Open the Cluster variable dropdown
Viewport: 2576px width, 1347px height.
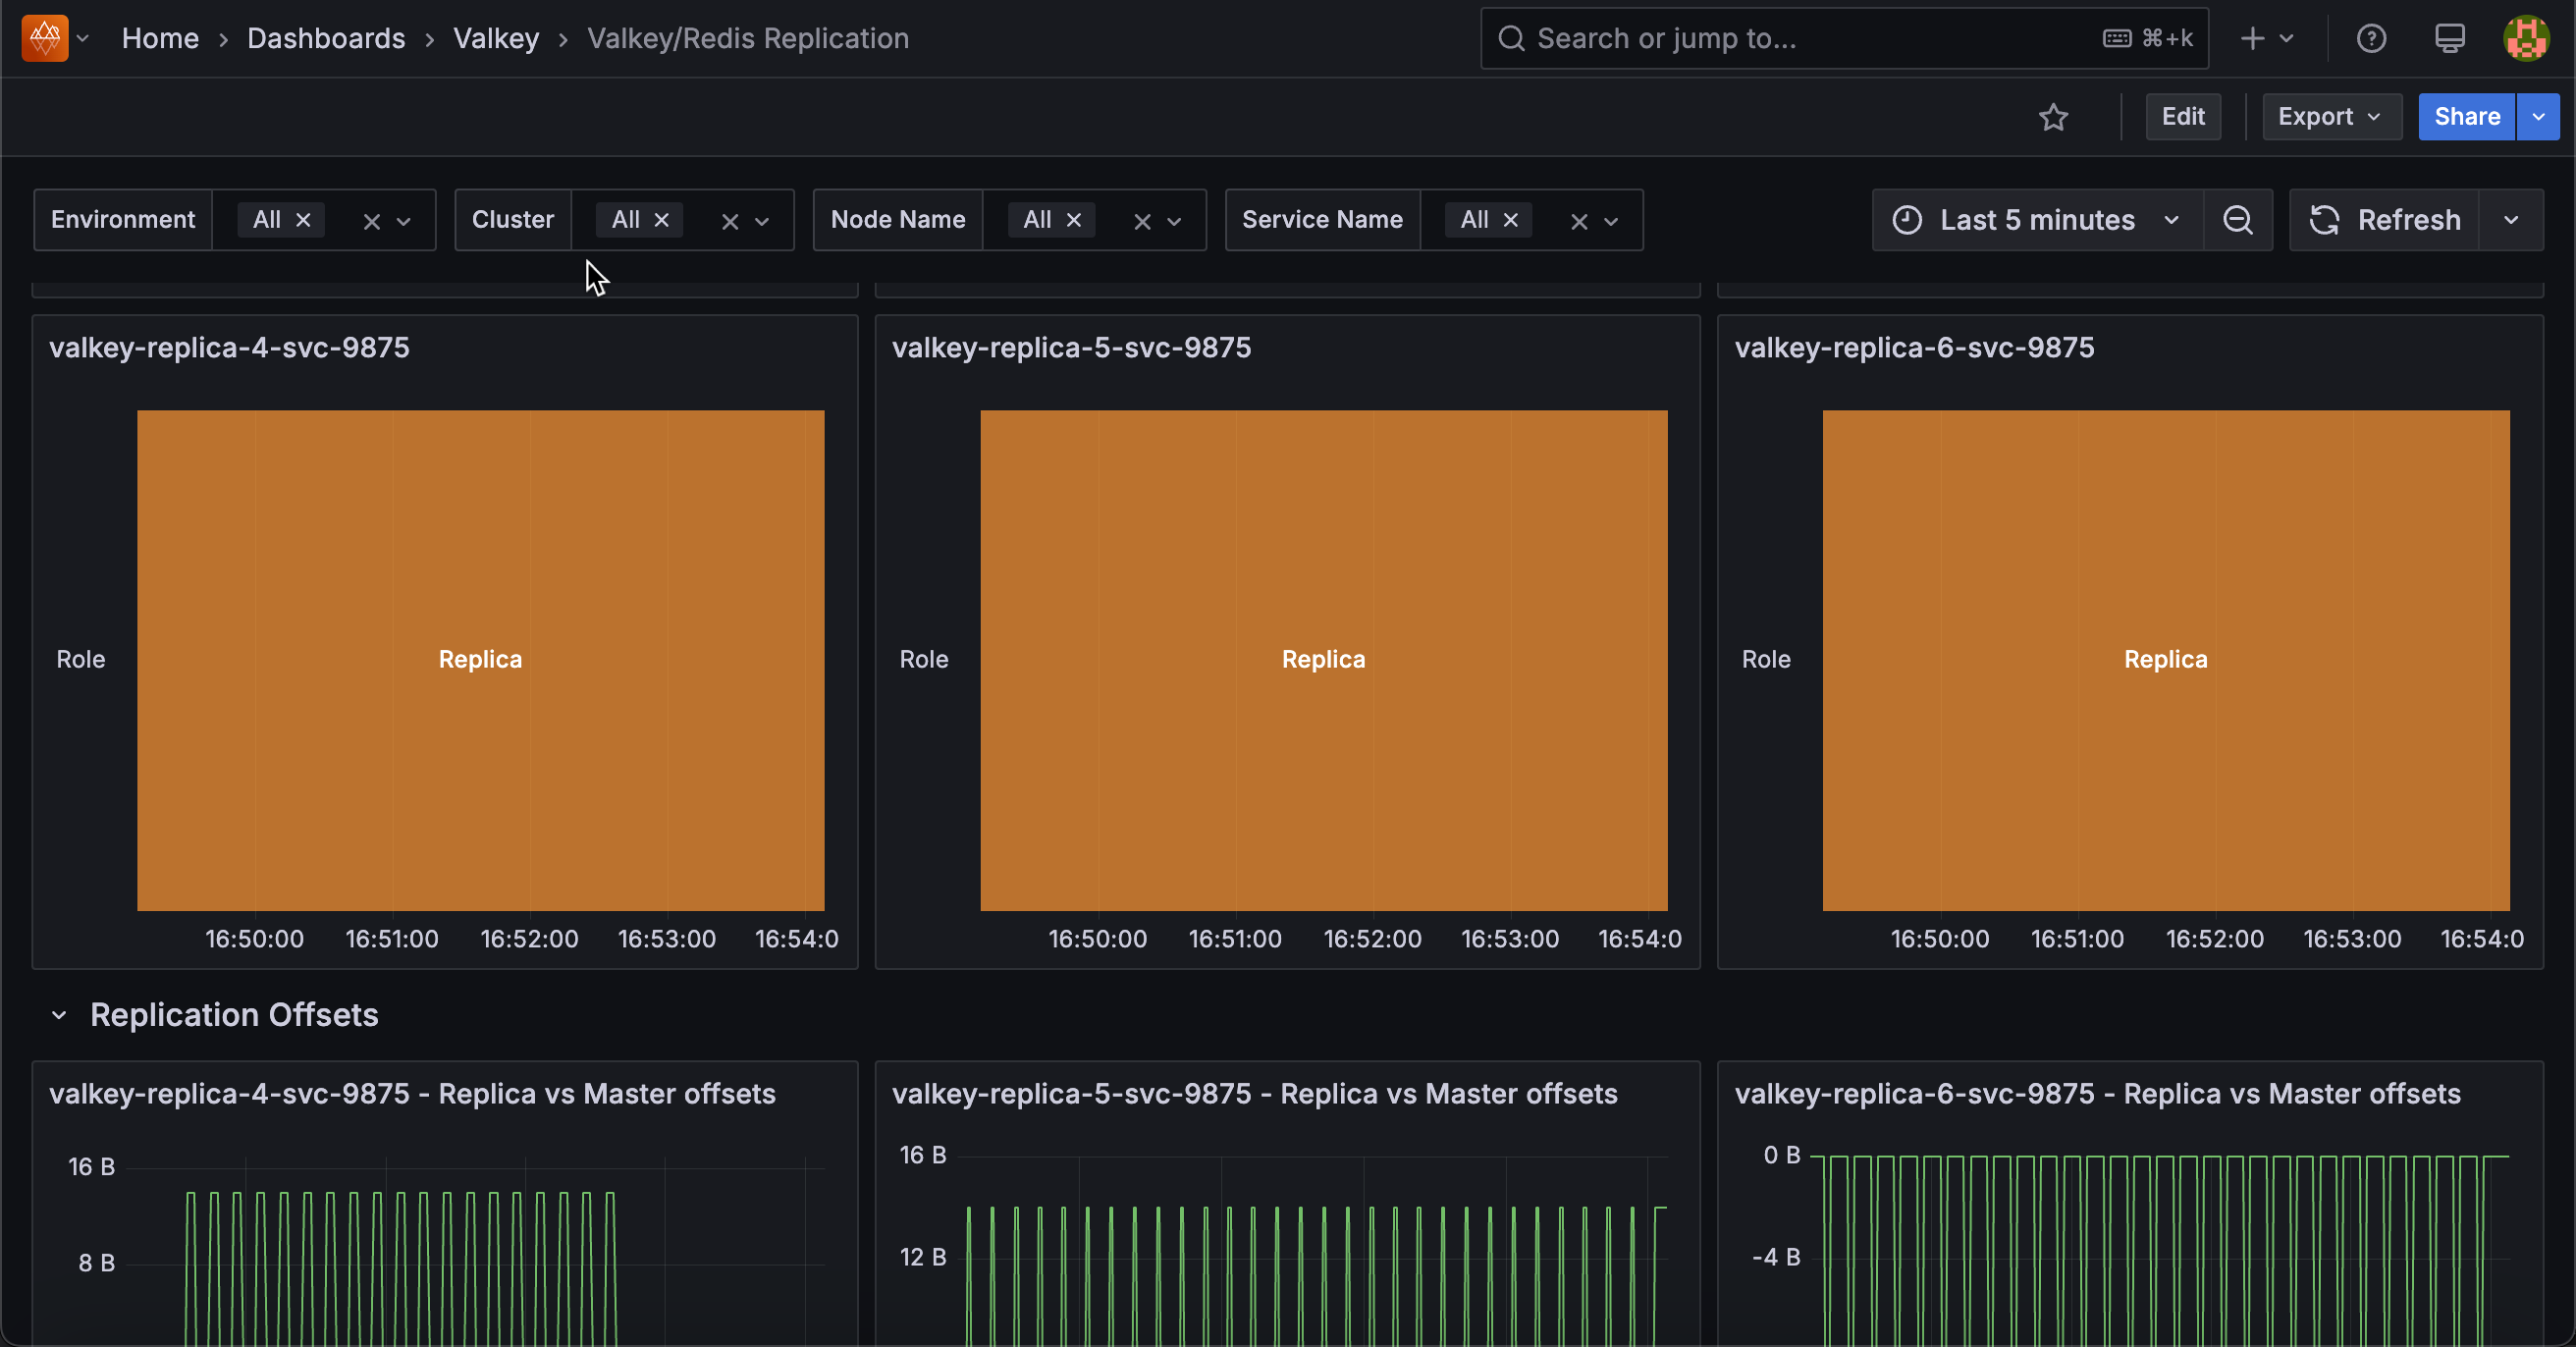762,220
